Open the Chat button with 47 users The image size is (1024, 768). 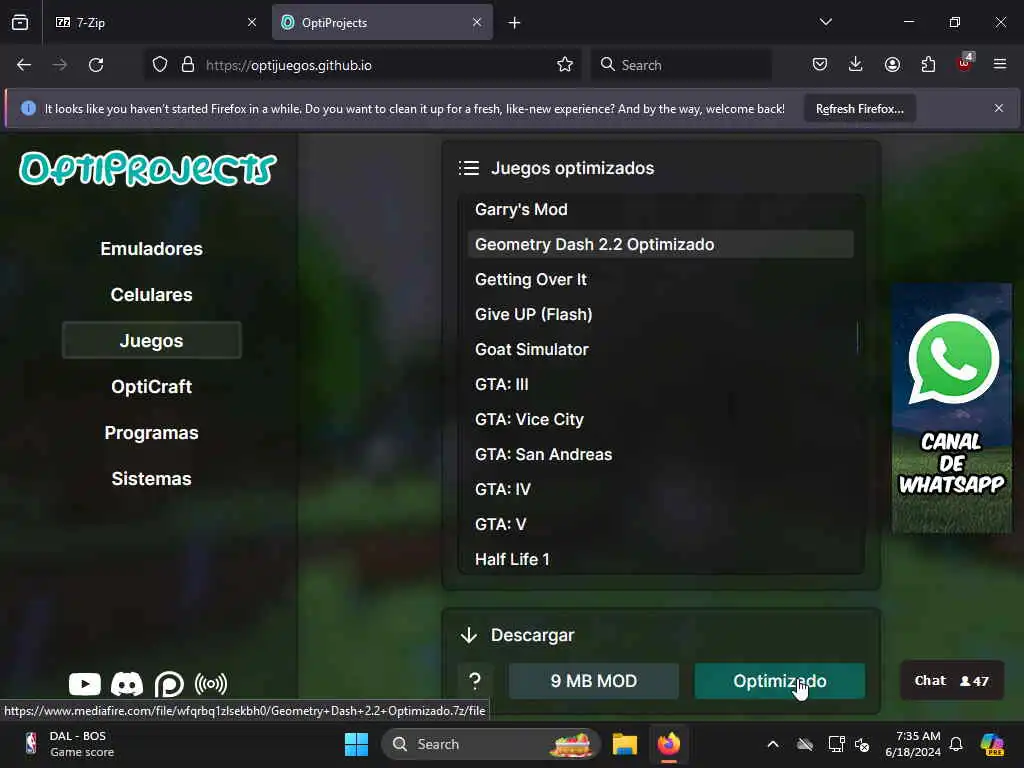coord(952,680)
